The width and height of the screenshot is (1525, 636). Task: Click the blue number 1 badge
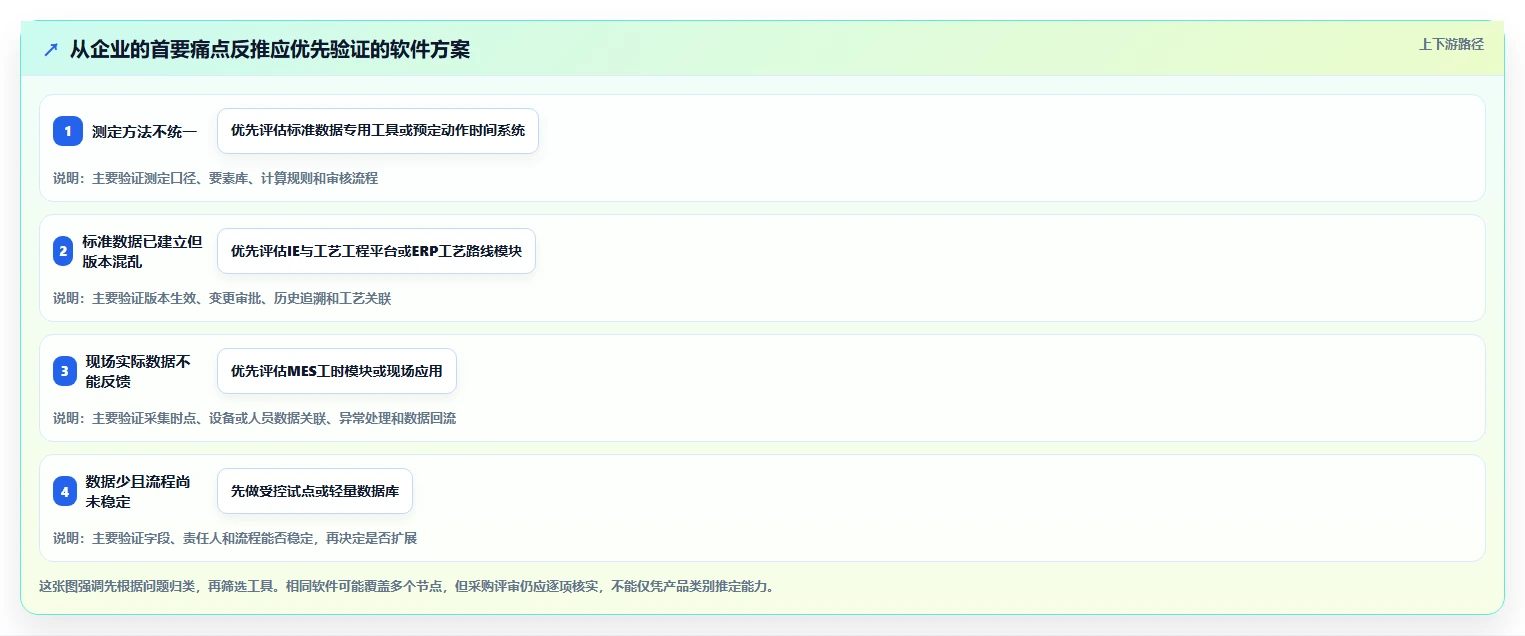pyautogui.click(x=68, y=131)
